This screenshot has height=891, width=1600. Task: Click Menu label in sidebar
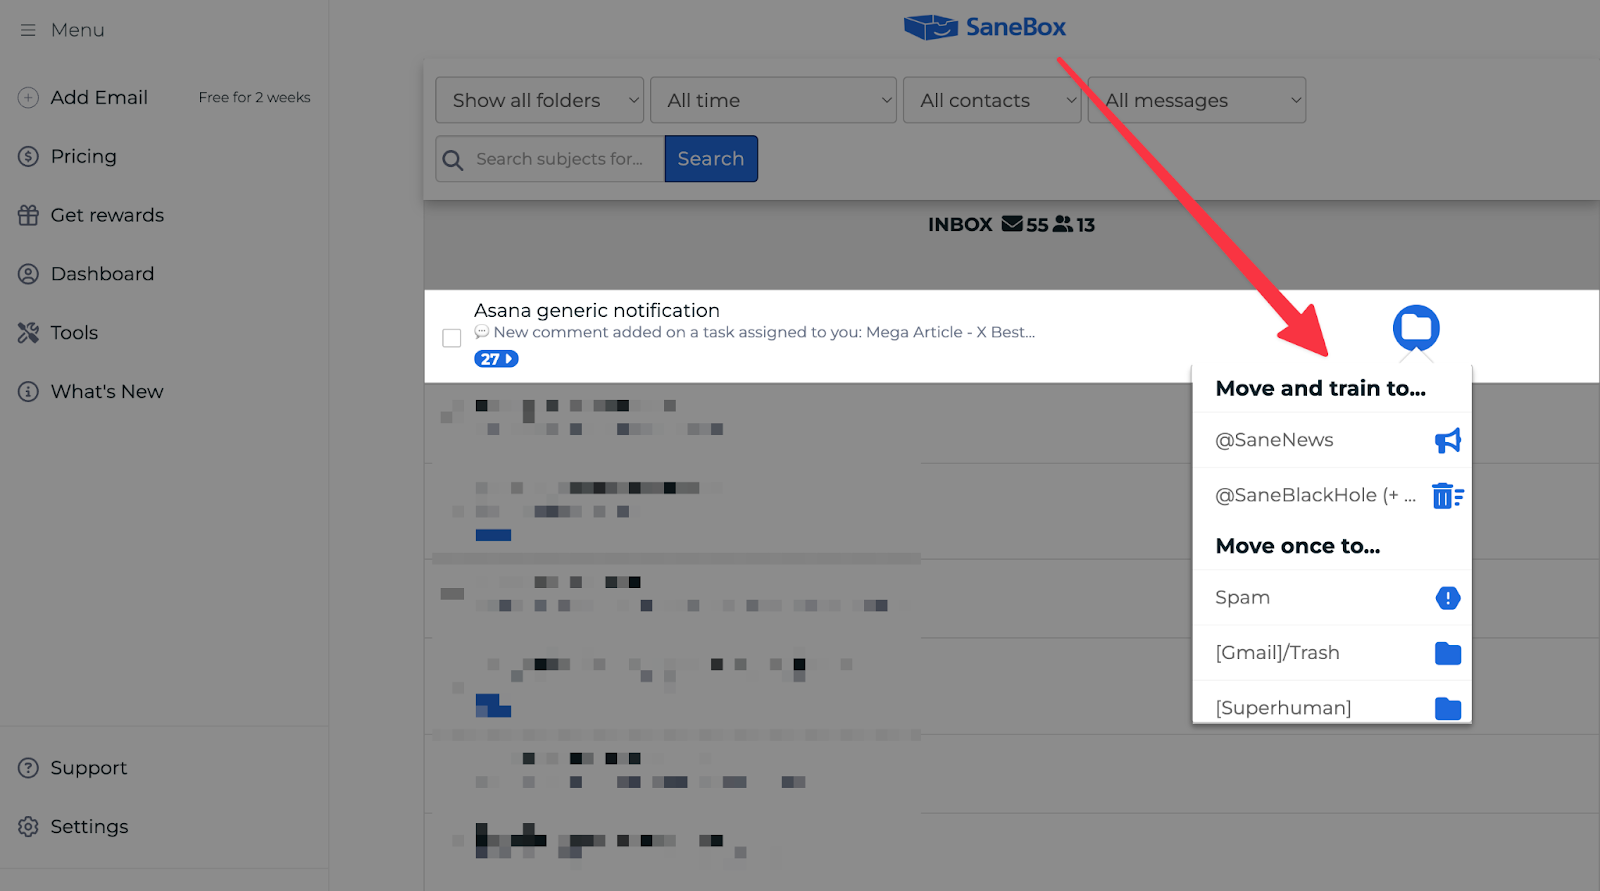click(x=78, y=30)
